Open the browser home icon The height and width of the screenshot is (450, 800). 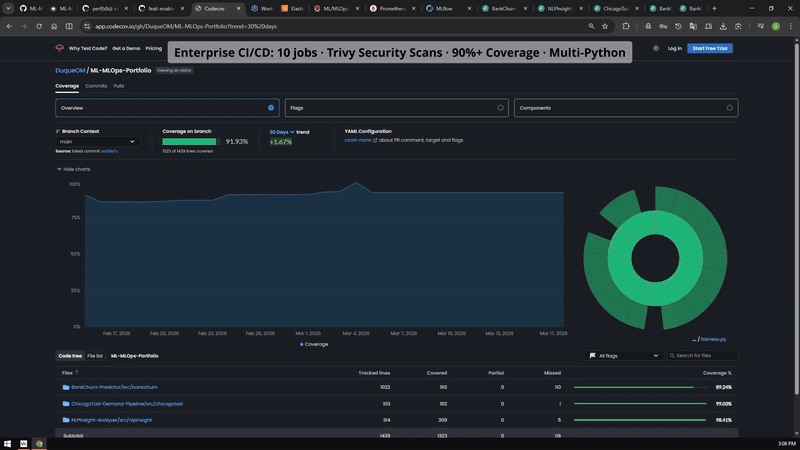pos(54,27)
